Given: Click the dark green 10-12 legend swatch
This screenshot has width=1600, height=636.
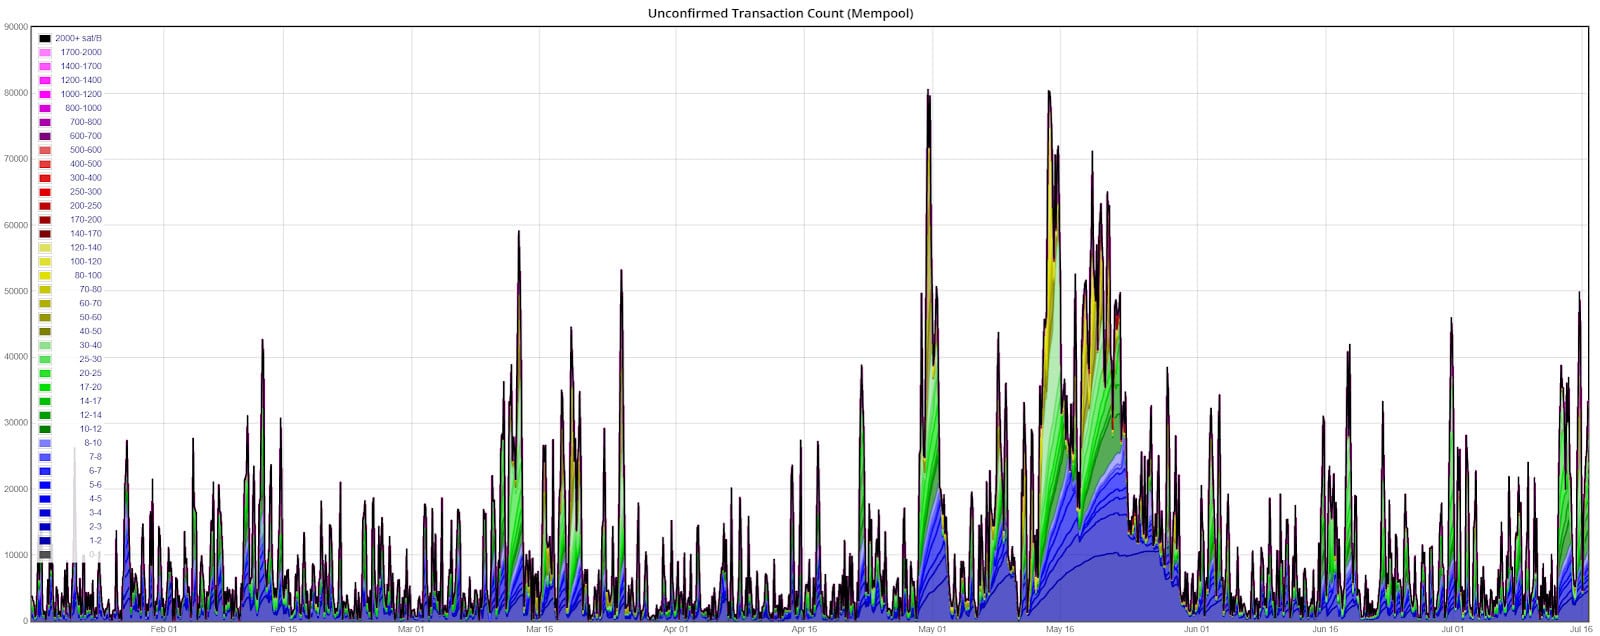Looking at the screenshot, I should pos(45,429).
